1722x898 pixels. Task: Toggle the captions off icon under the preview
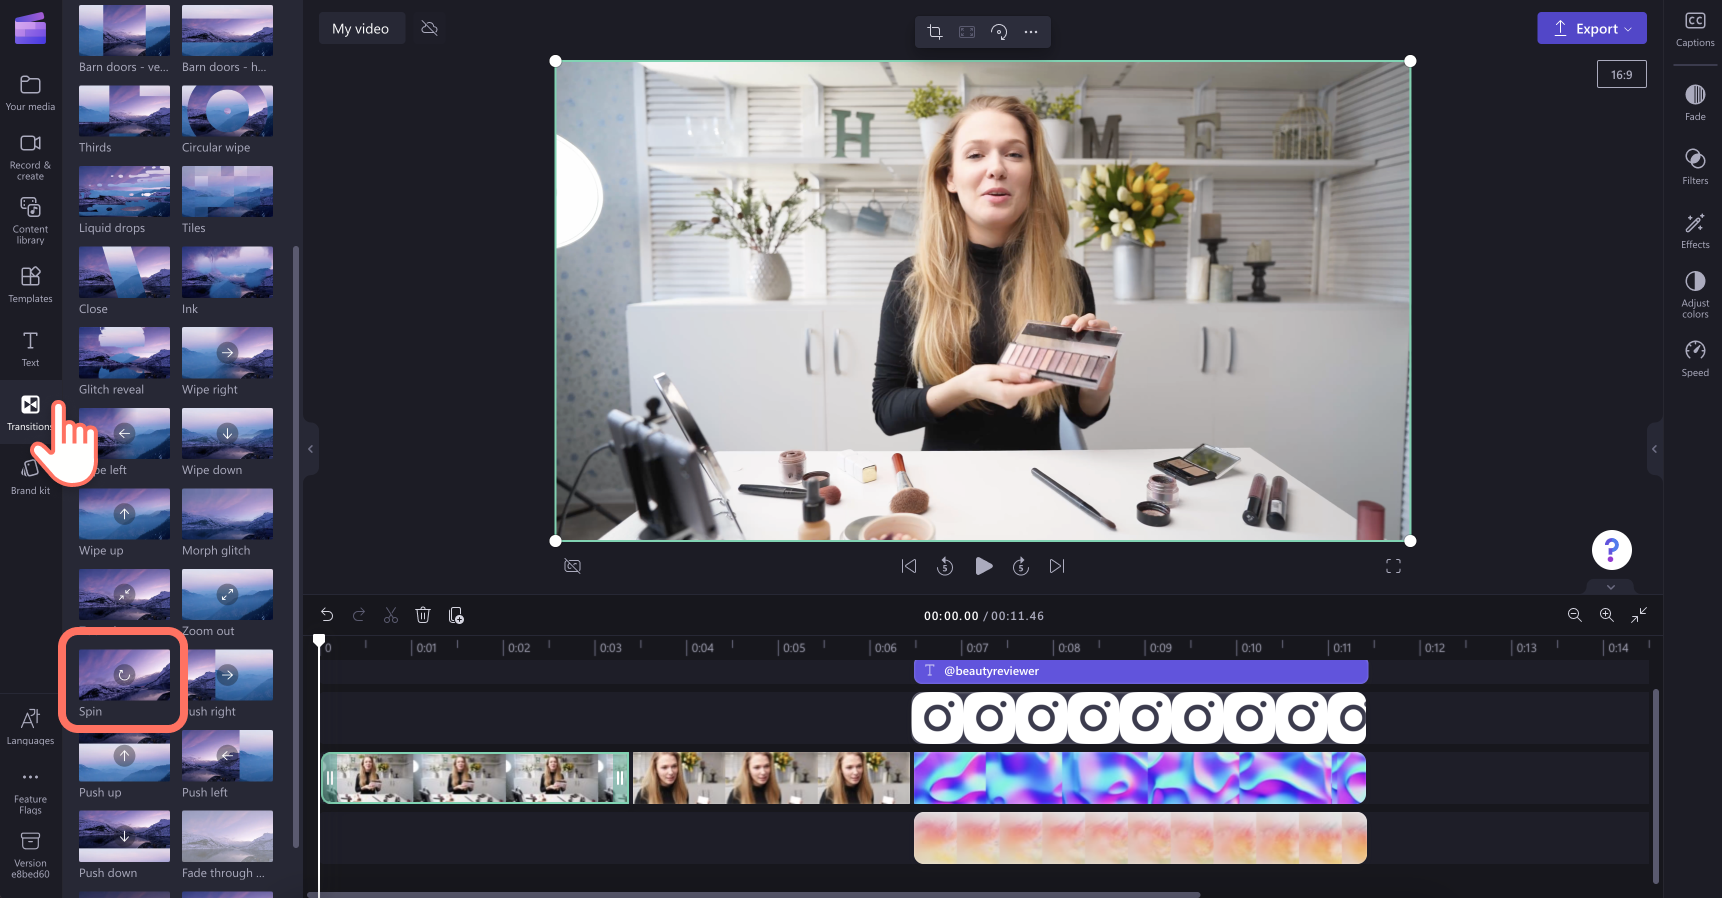pos(573,566)
